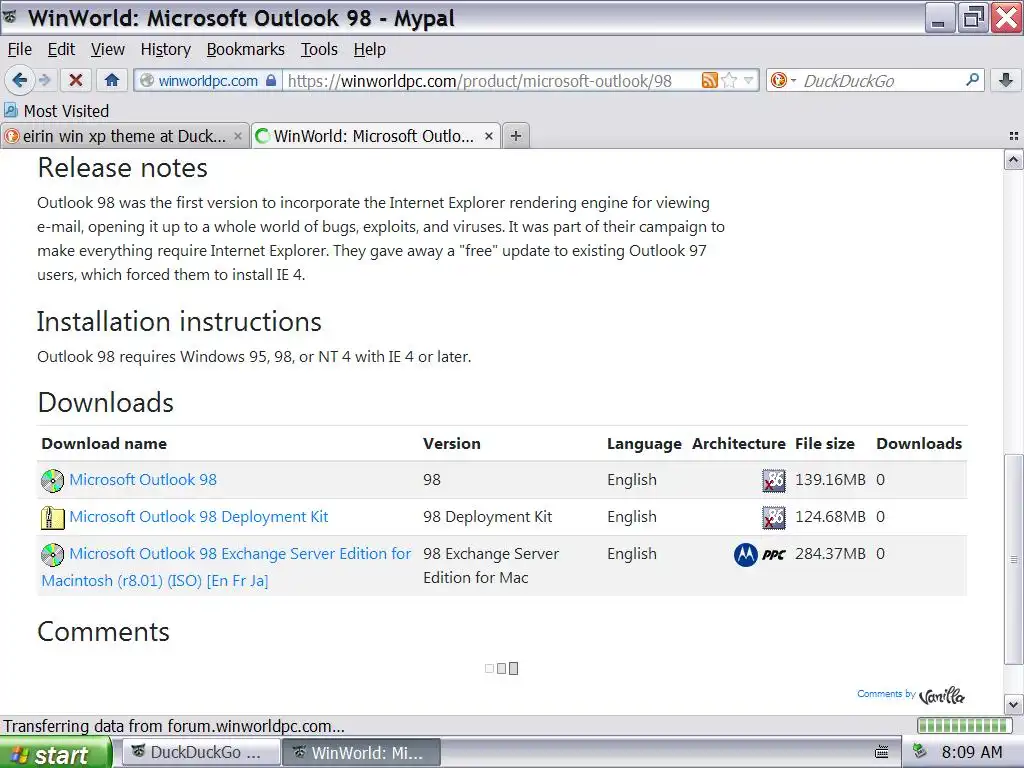Click the search magnifier icon

click(x=972, y=80)
